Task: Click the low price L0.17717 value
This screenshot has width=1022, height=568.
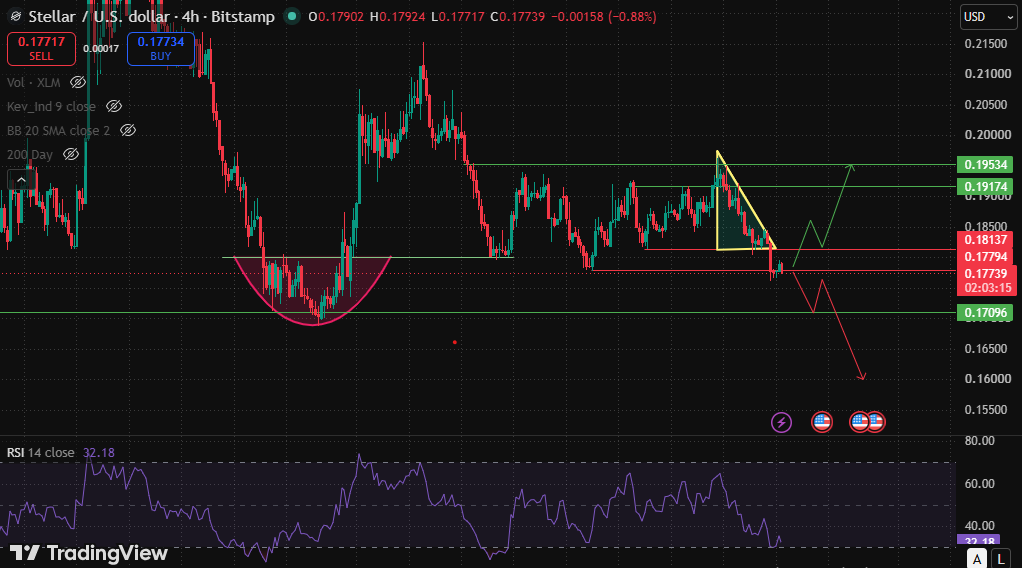Action: [458, 17]
